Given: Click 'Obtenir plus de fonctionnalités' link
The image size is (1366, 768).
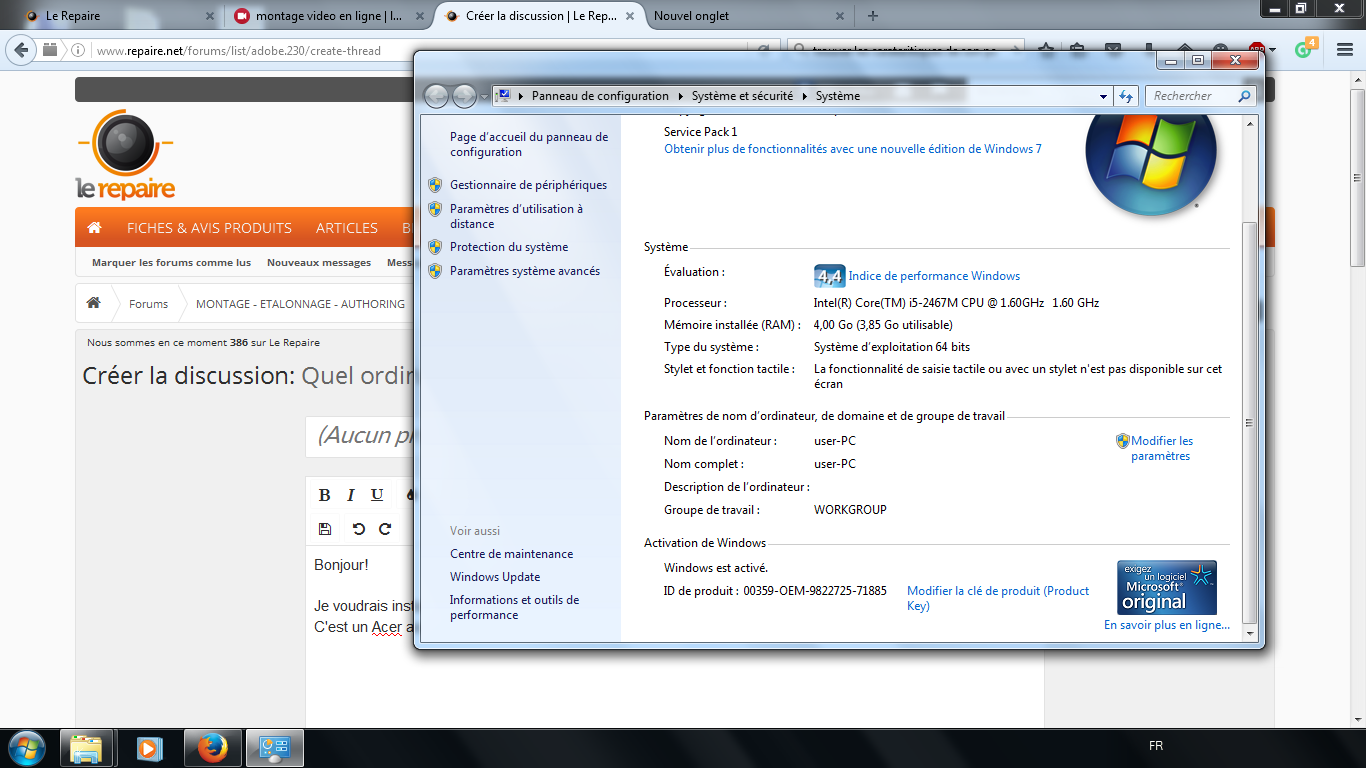Looking at the screenshot, I should click(853, 149).
